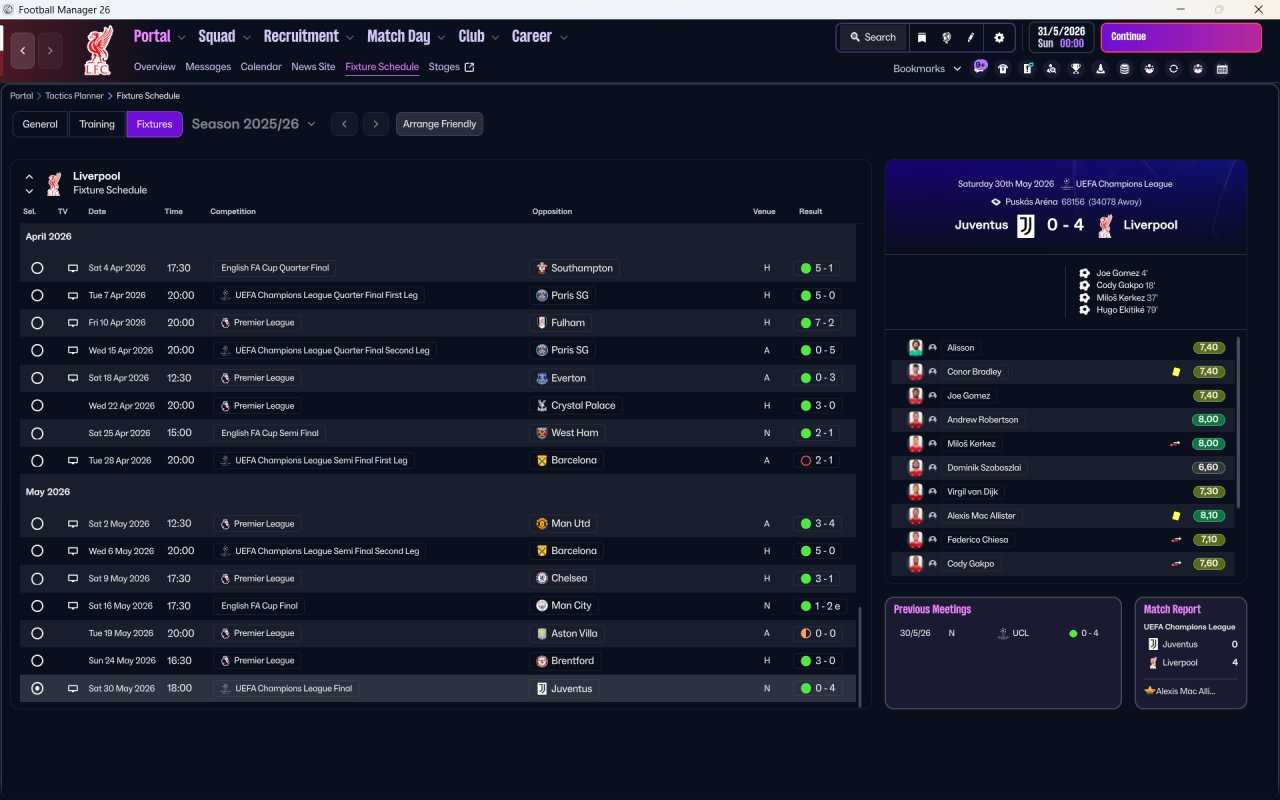Click Alisson's player portrait thumbnail
Viewport: 1280px width, 800px height.
(x=915, y=348)
